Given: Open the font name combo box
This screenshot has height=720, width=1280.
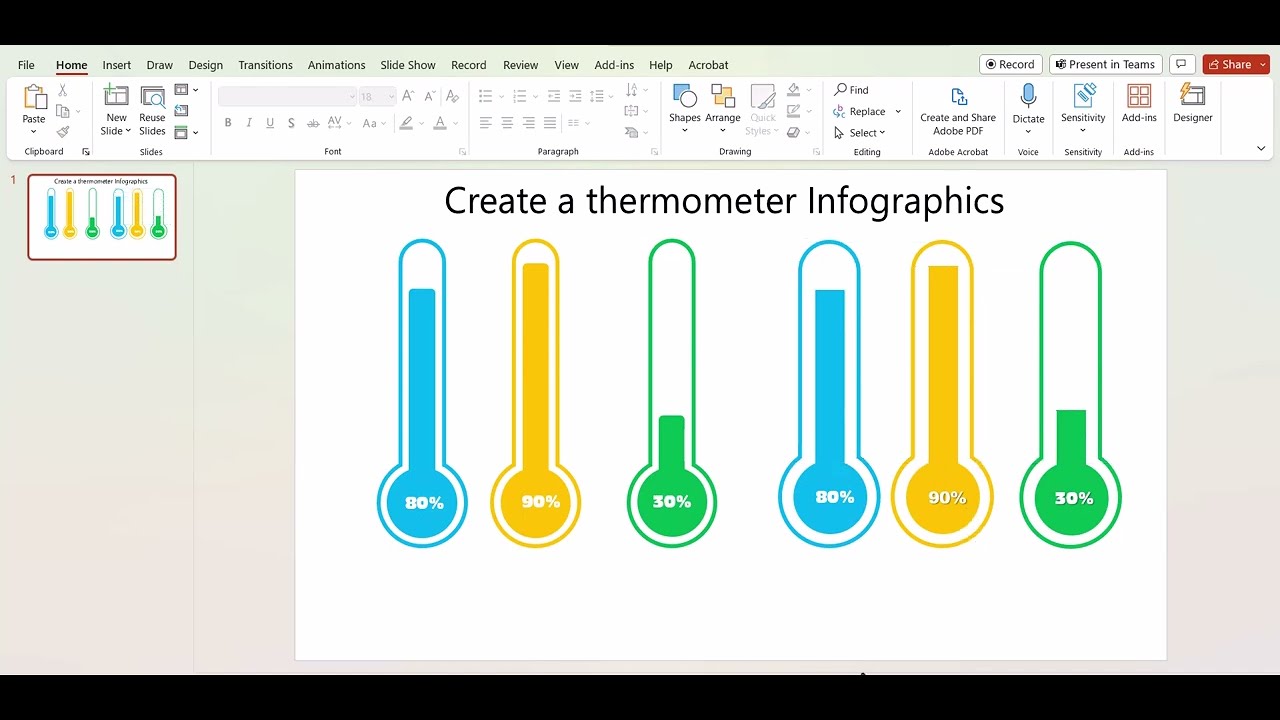Looking at the screenshot, I should coord(287,96).
